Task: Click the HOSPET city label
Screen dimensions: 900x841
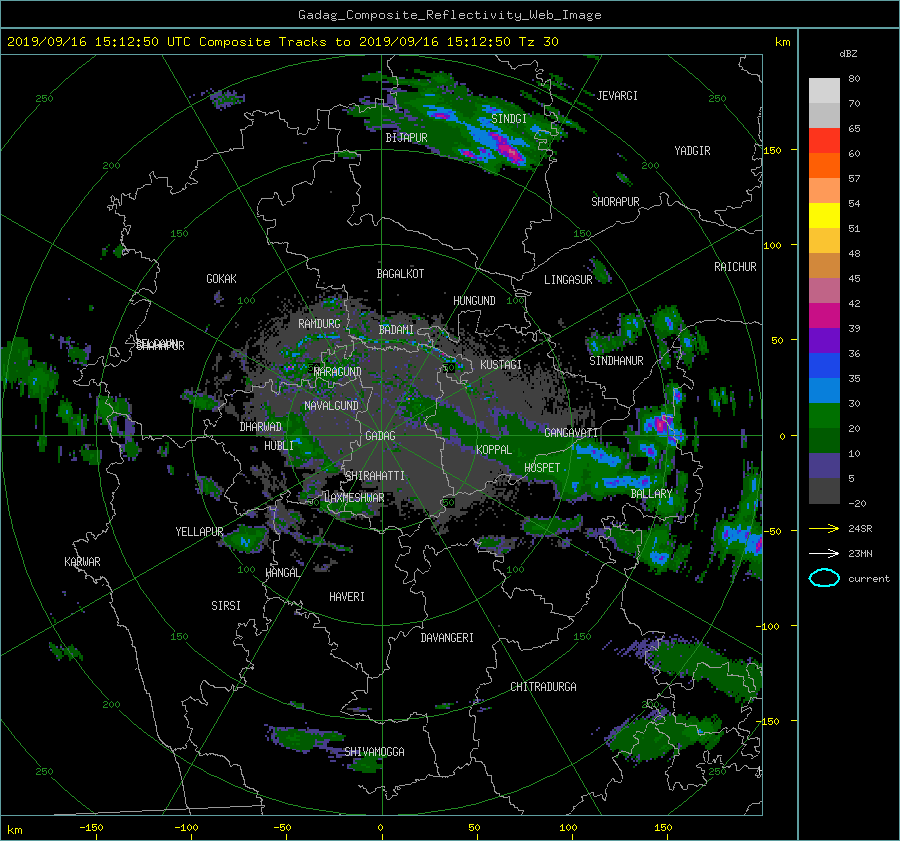Action: click(542, 468)
